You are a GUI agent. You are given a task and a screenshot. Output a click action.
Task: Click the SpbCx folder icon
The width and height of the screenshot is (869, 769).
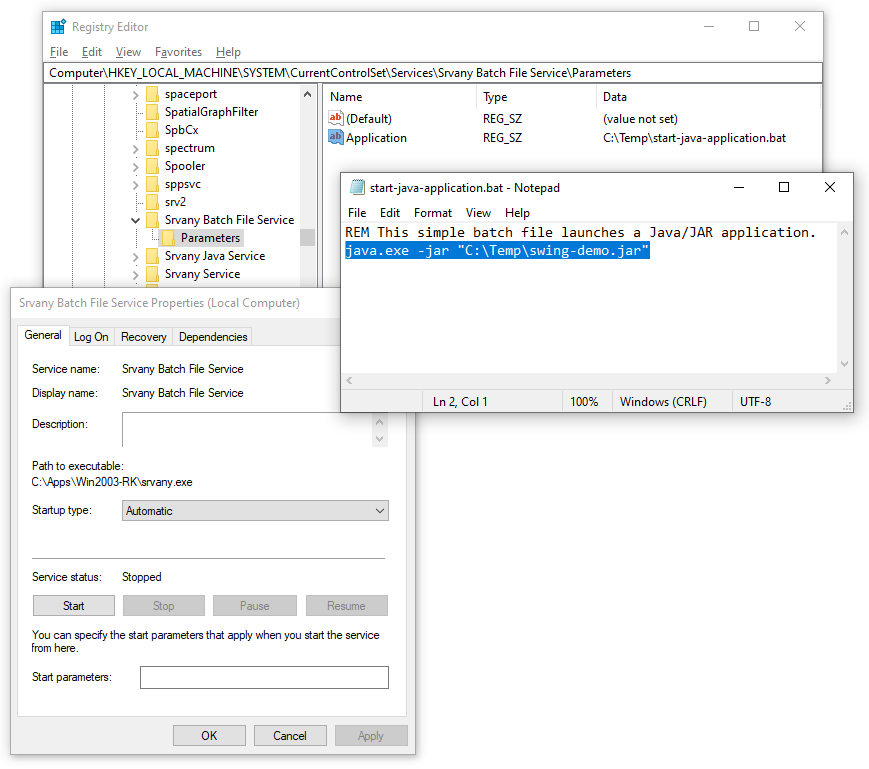152,130
